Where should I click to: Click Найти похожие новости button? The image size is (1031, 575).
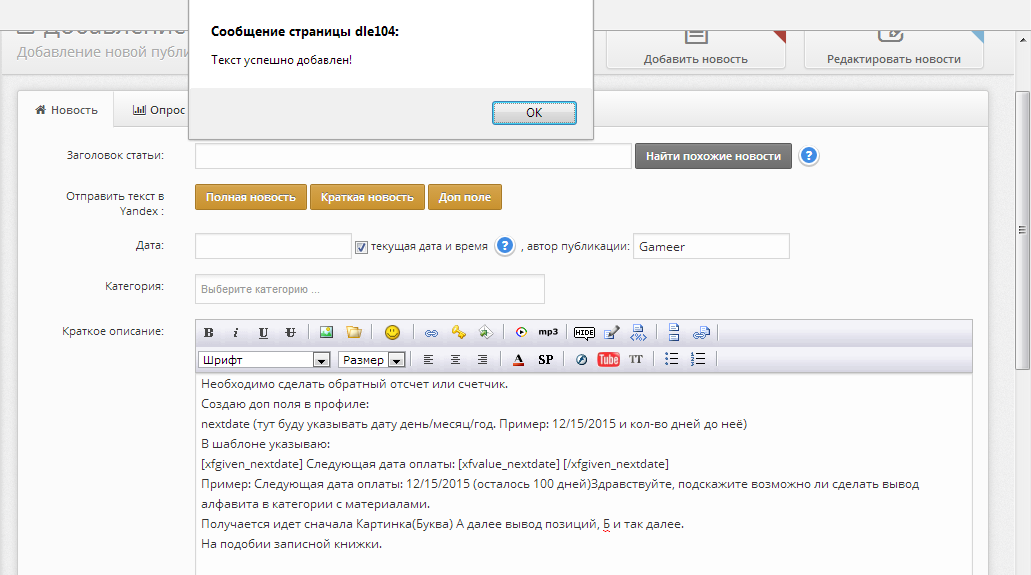pyautogui.click(x=713, y=156)
